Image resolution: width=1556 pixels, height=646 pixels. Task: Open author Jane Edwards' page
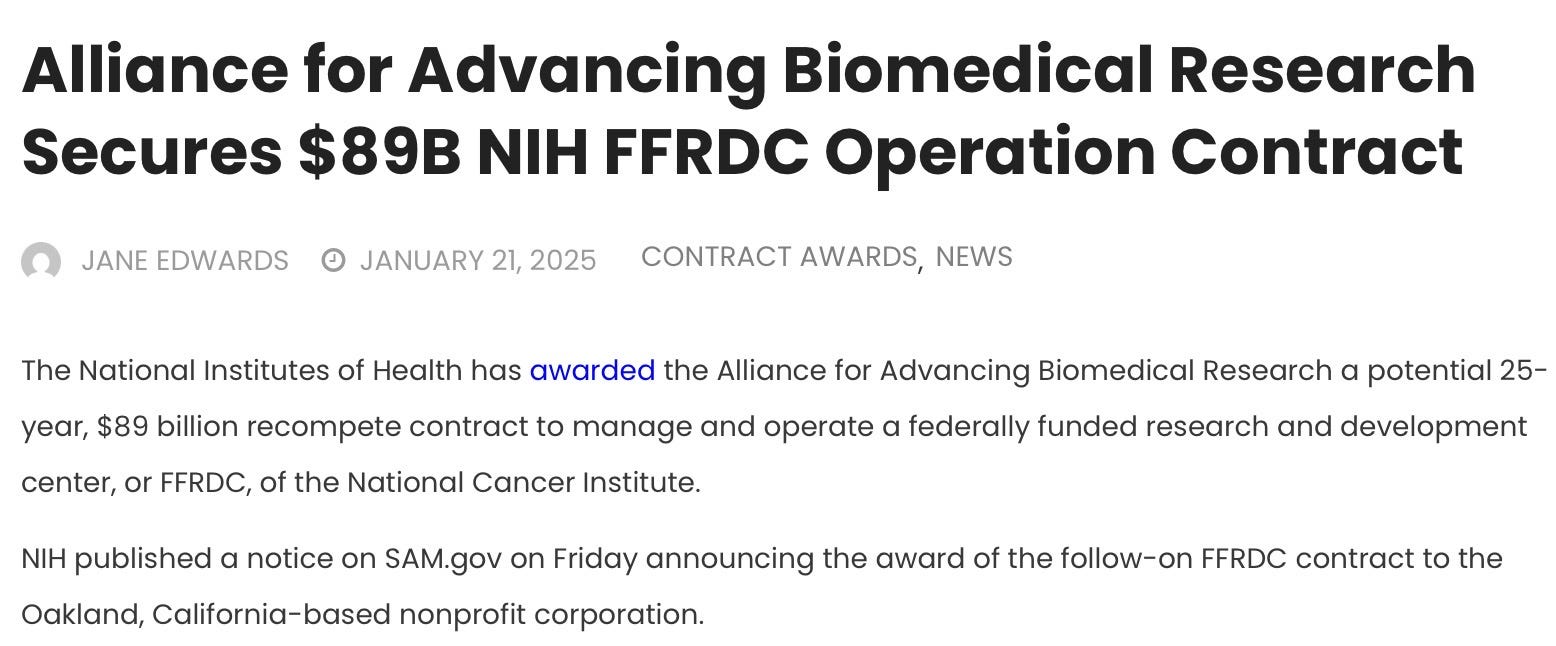click(x=185, y=261)
